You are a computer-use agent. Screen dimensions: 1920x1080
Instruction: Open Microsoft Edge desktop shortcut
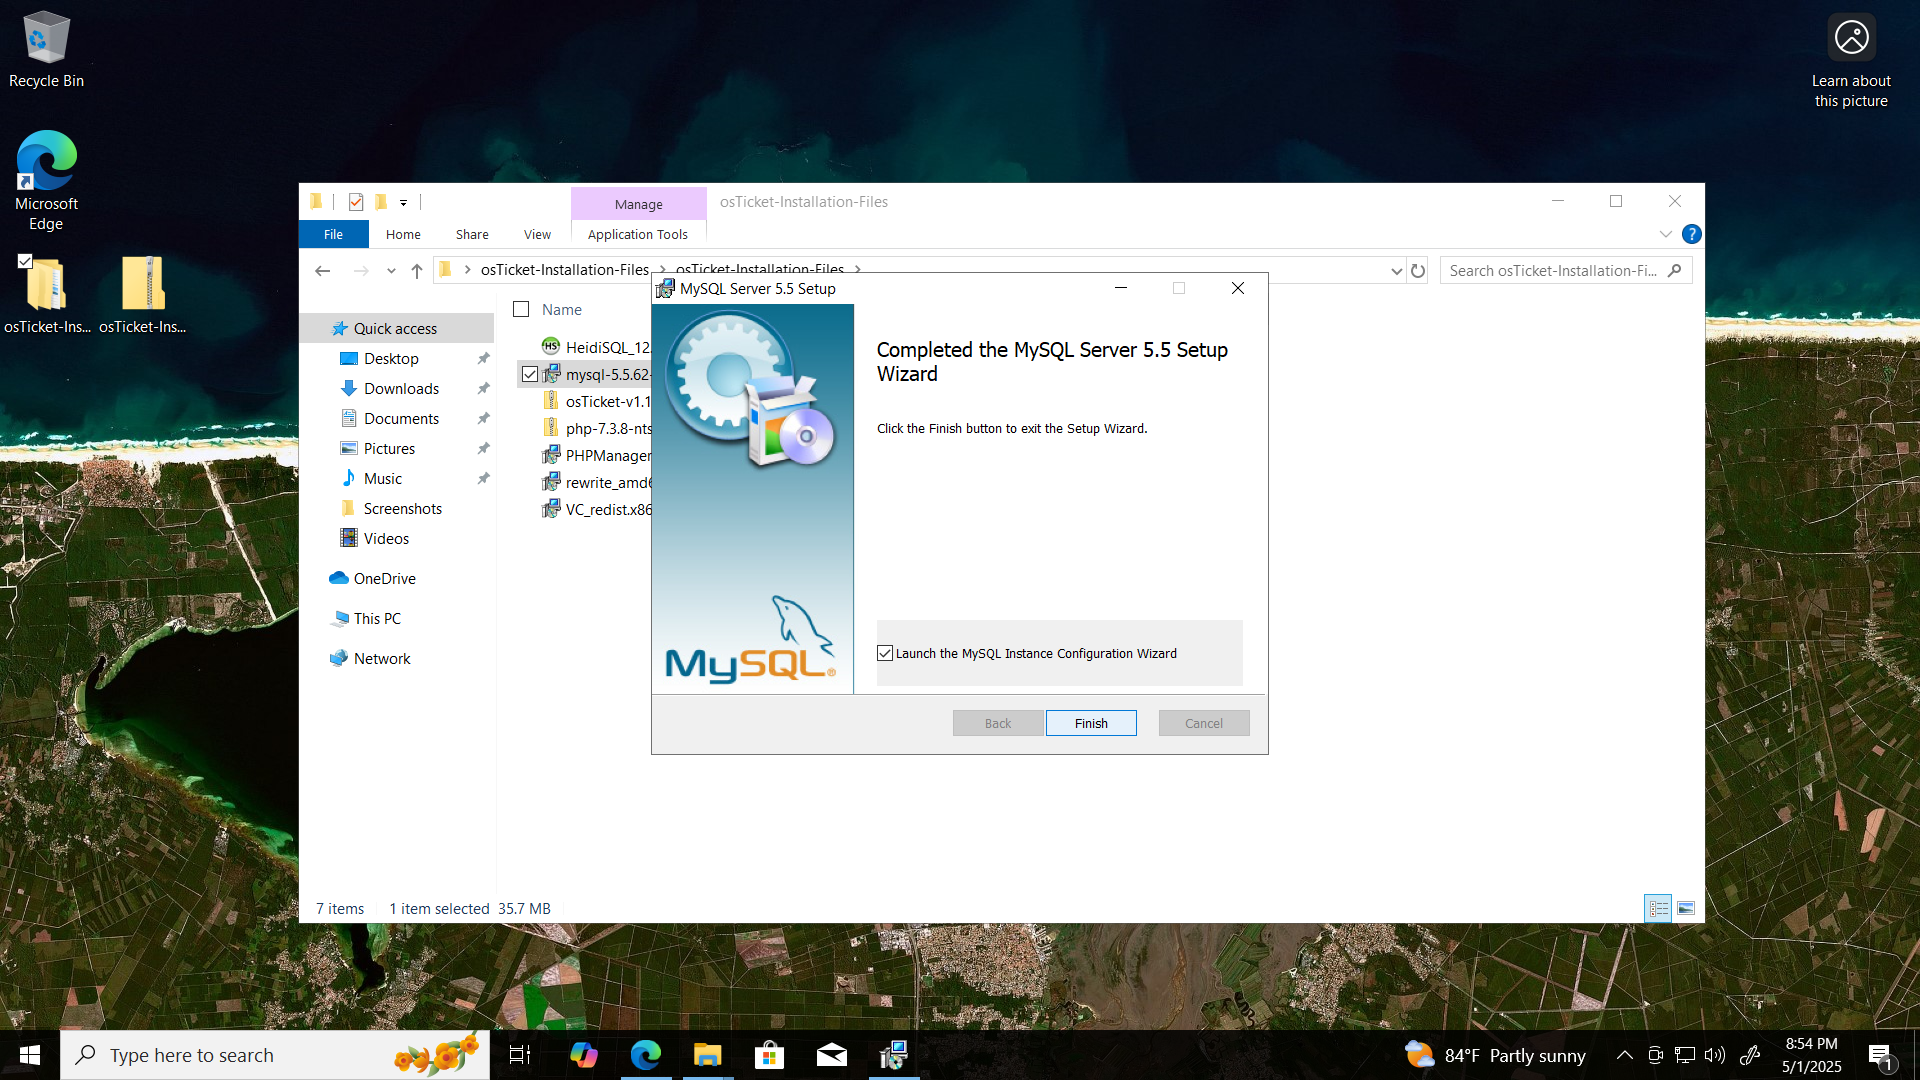pos(46,180)
